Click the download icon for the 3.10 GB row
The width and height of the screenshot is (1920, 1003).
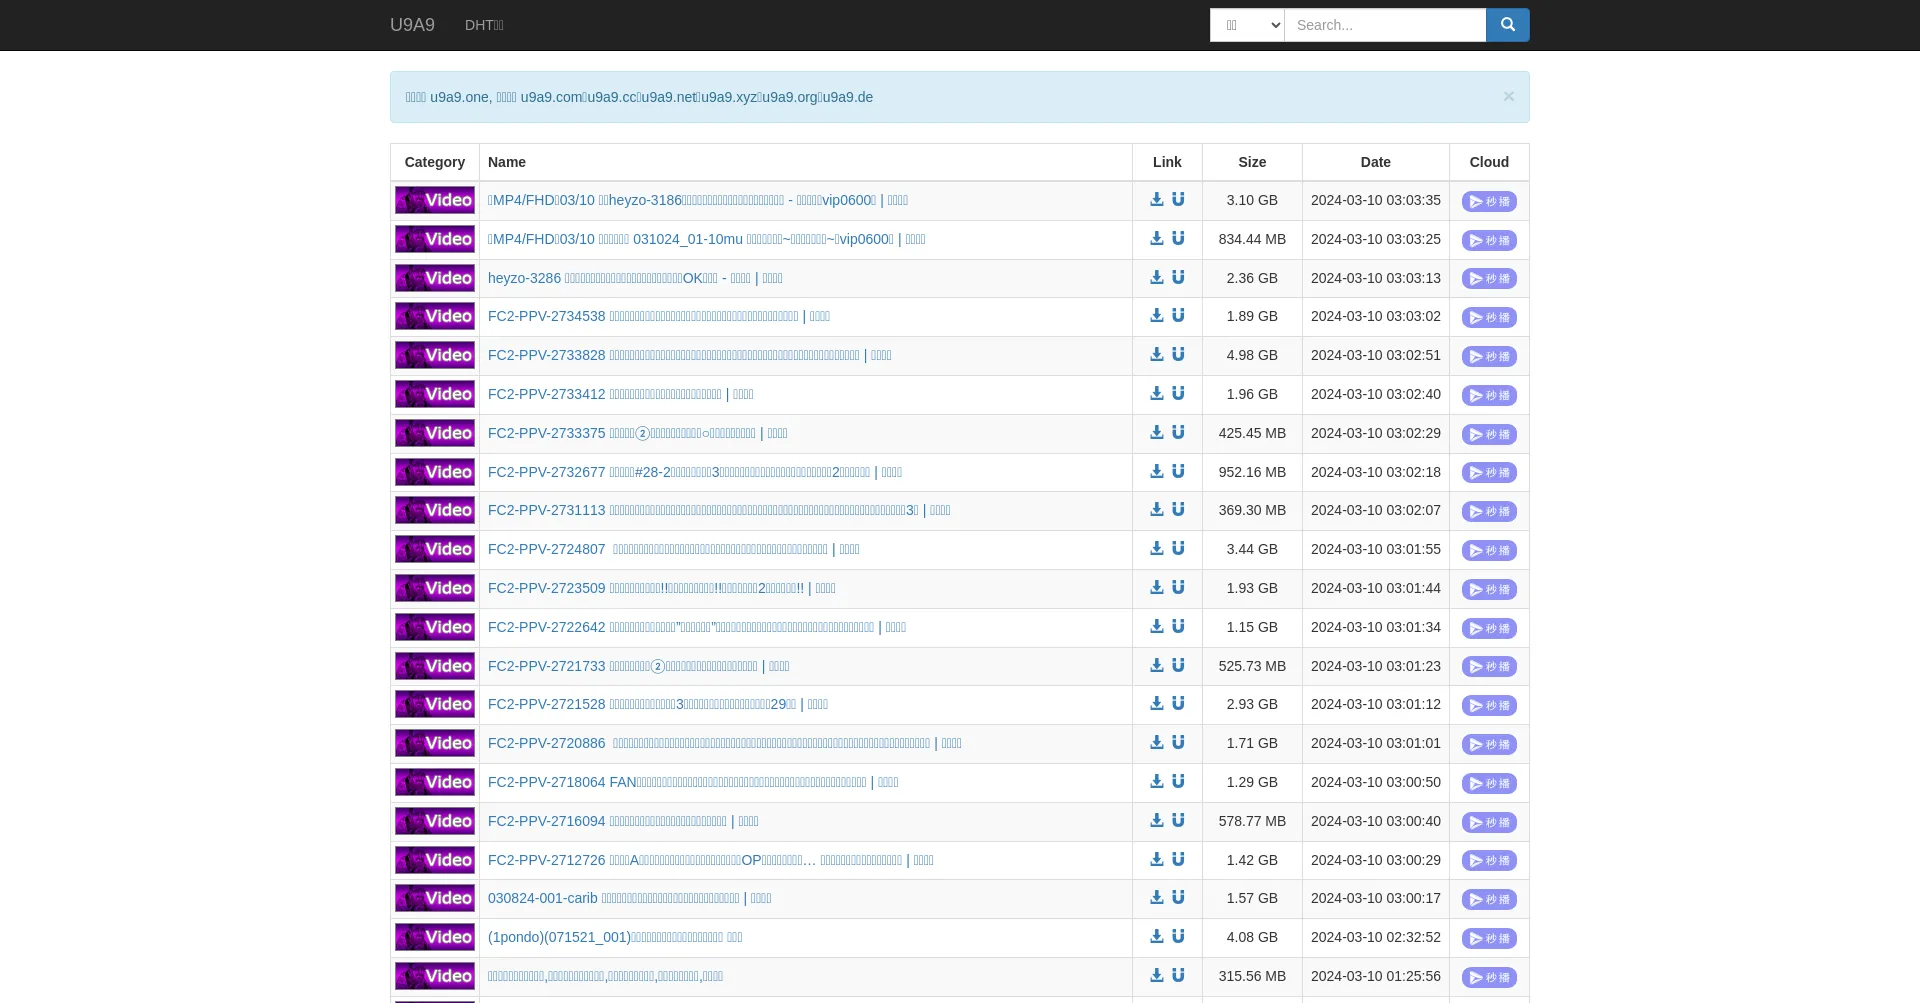1156,200
